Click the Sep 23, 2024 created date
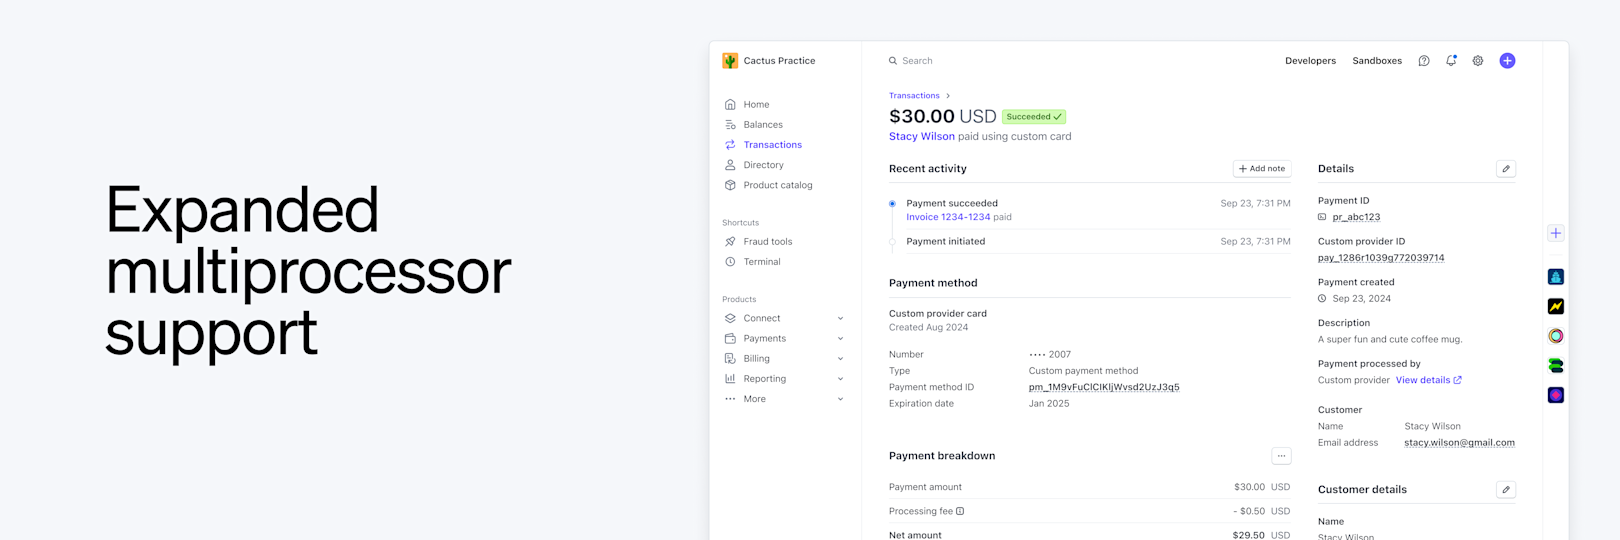Image resolution: width=1620 pixels, height=540 pixels. [x=1361, y=299]
